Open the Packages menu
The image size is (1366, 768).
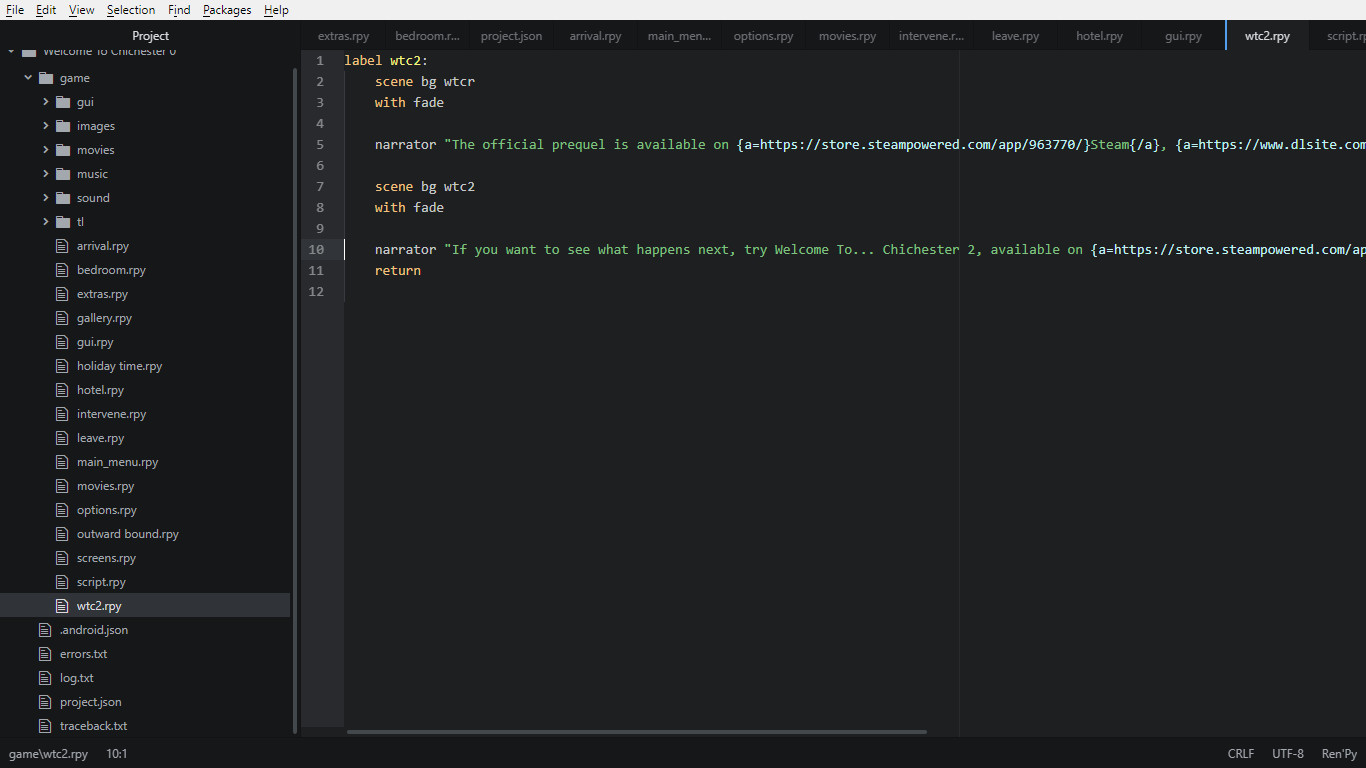click(x=226, y=10)
